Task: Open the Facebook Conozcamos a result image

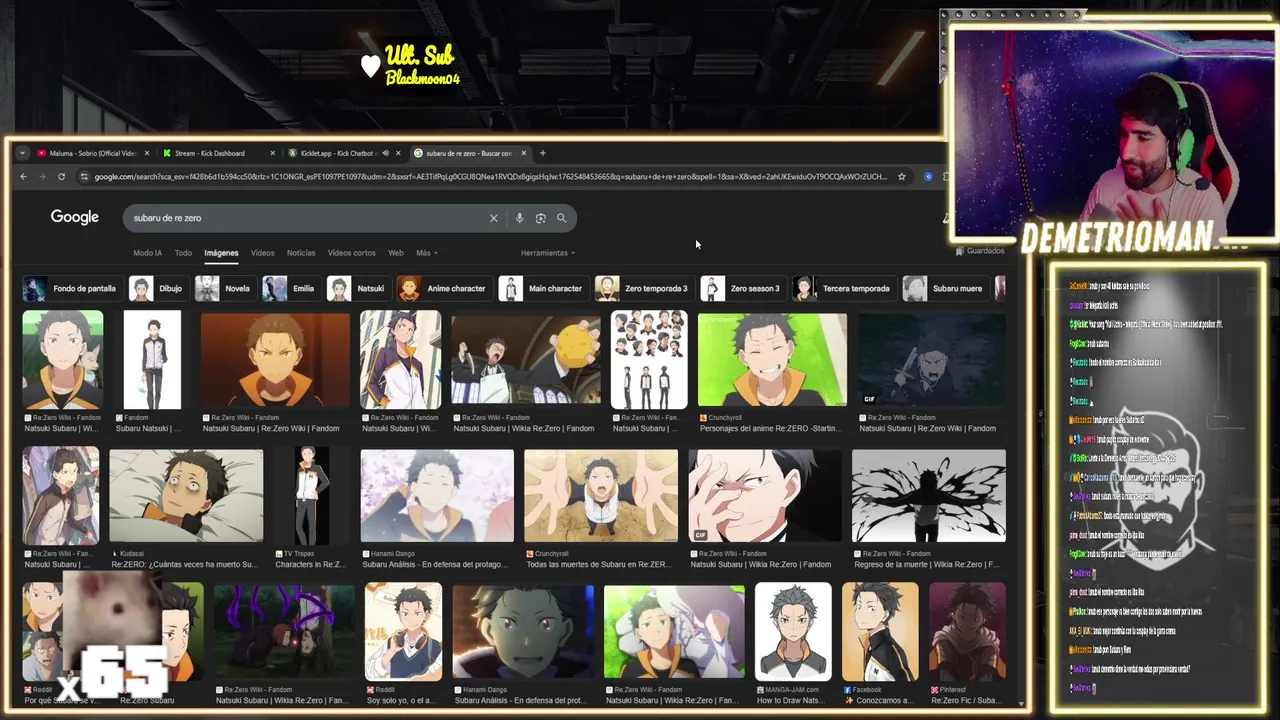Action: [x=880, y=632]
